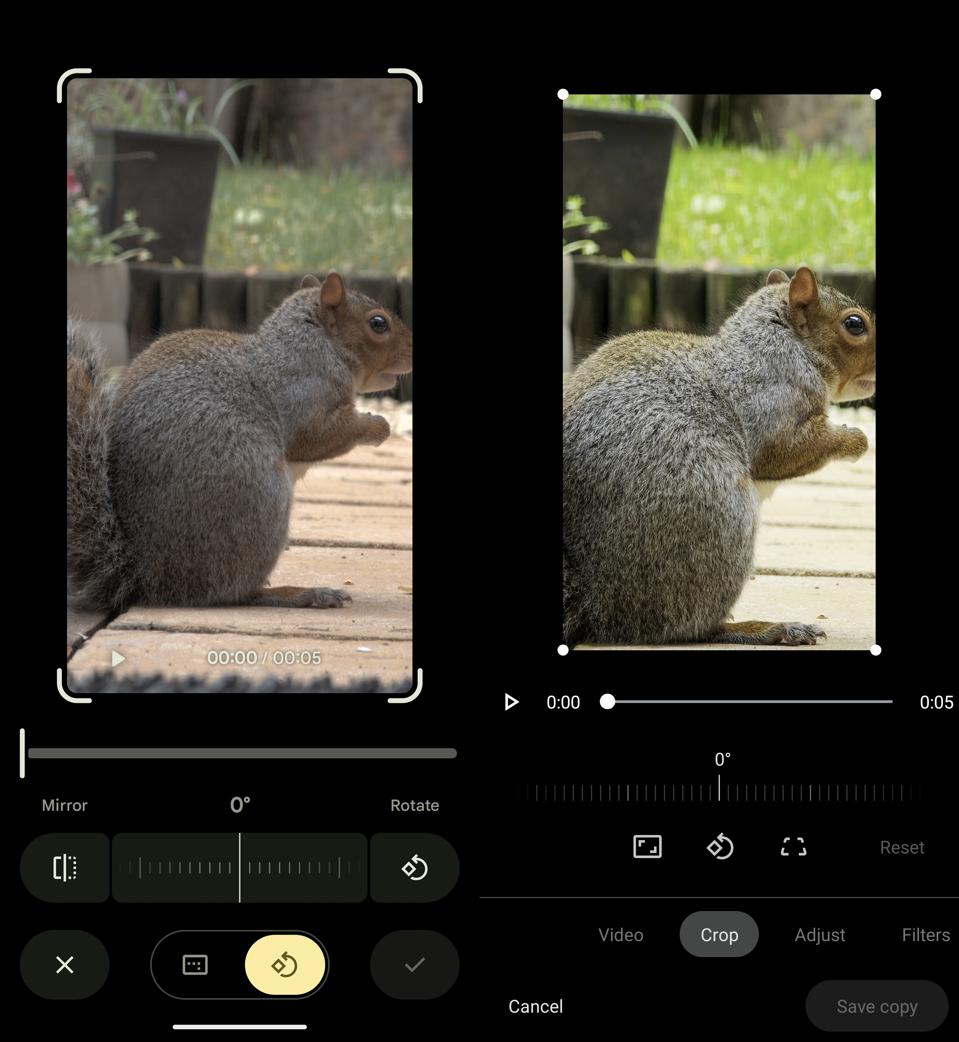Image resolution: width=959 pixels, height=1042 pixels.
Task: Tap the Rotate button in left editor
Action: (414, 867)
